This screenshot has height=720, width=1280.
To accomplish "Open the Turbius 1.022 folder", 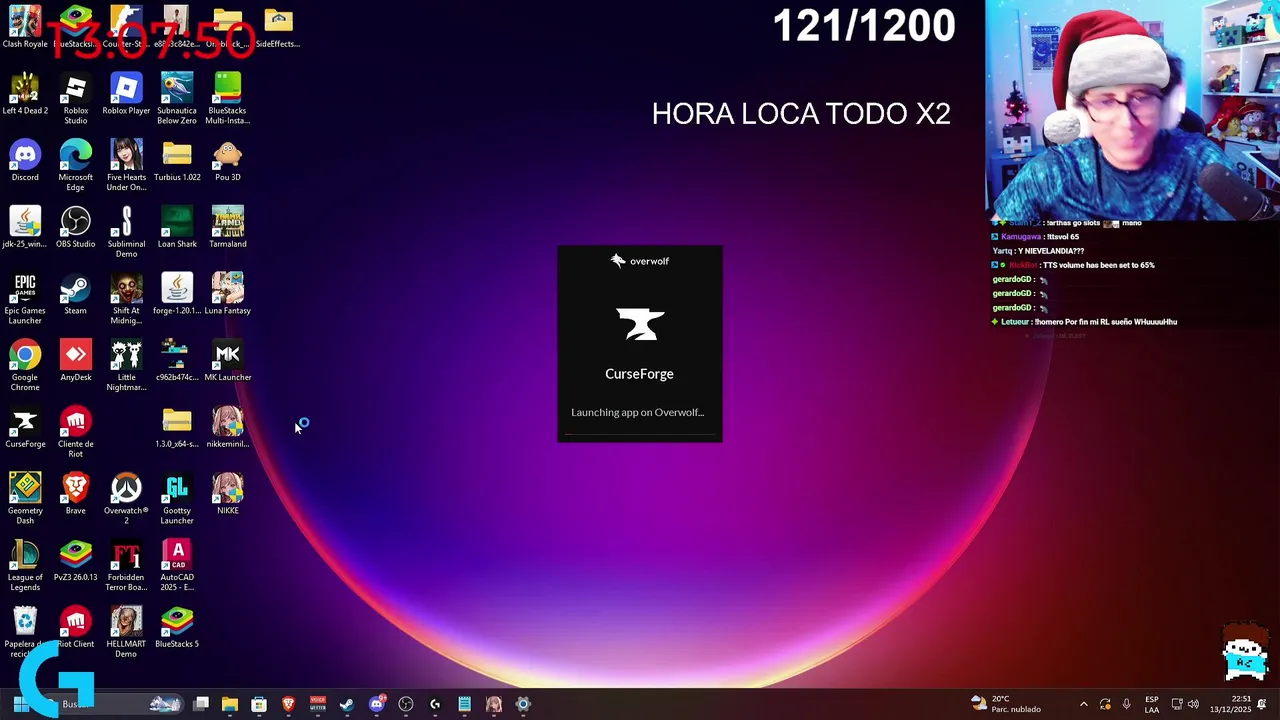I will pyautogui.click(x=177, y=160).
